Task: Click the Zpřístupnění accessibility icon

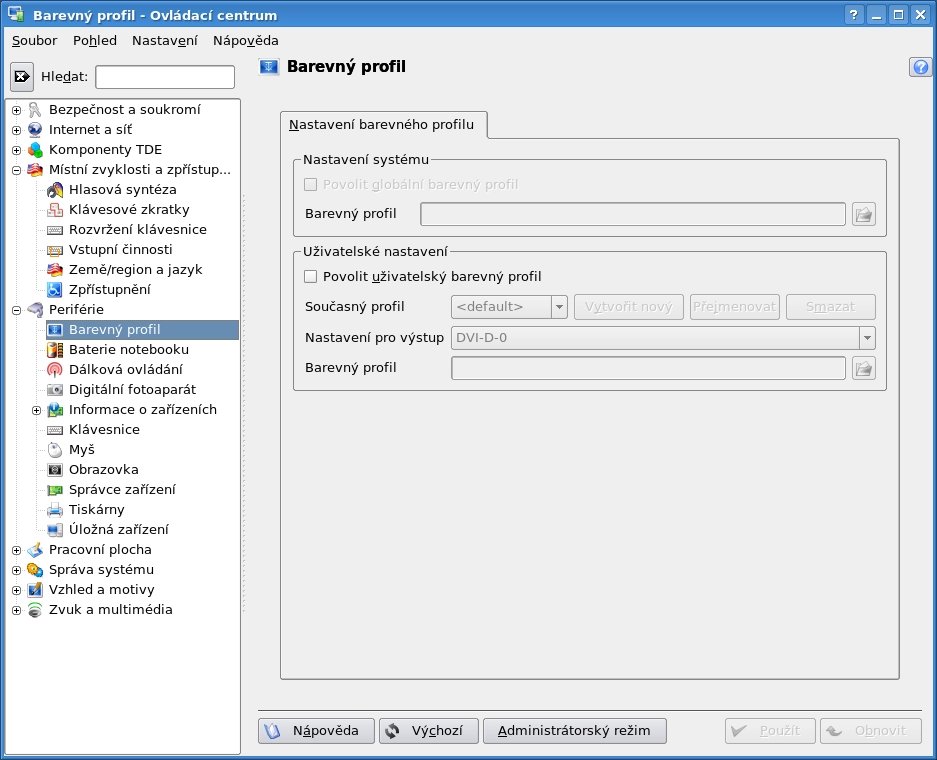Action: point(55,290)
